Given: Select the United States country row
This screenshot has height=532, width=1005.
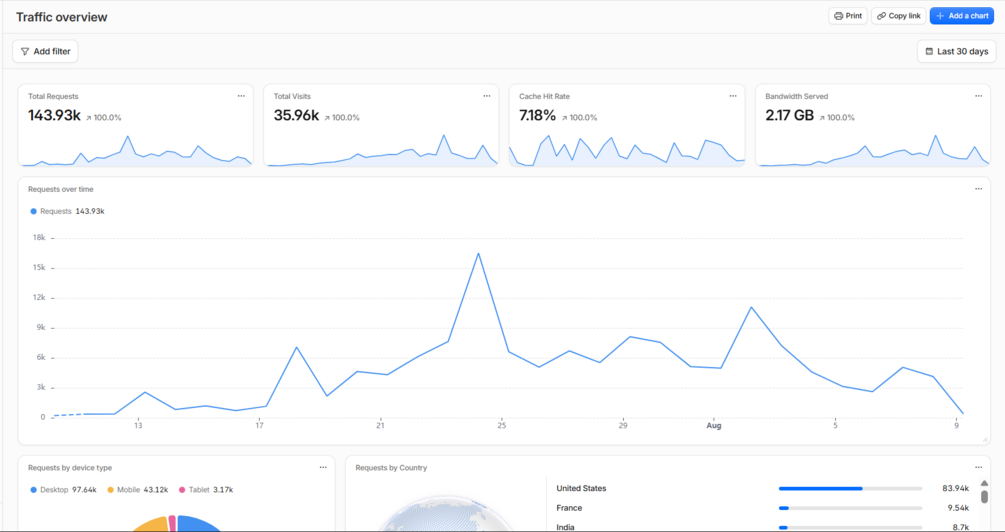Looking at the screenshot, I should pyautogui.click(x=761, y=488).
